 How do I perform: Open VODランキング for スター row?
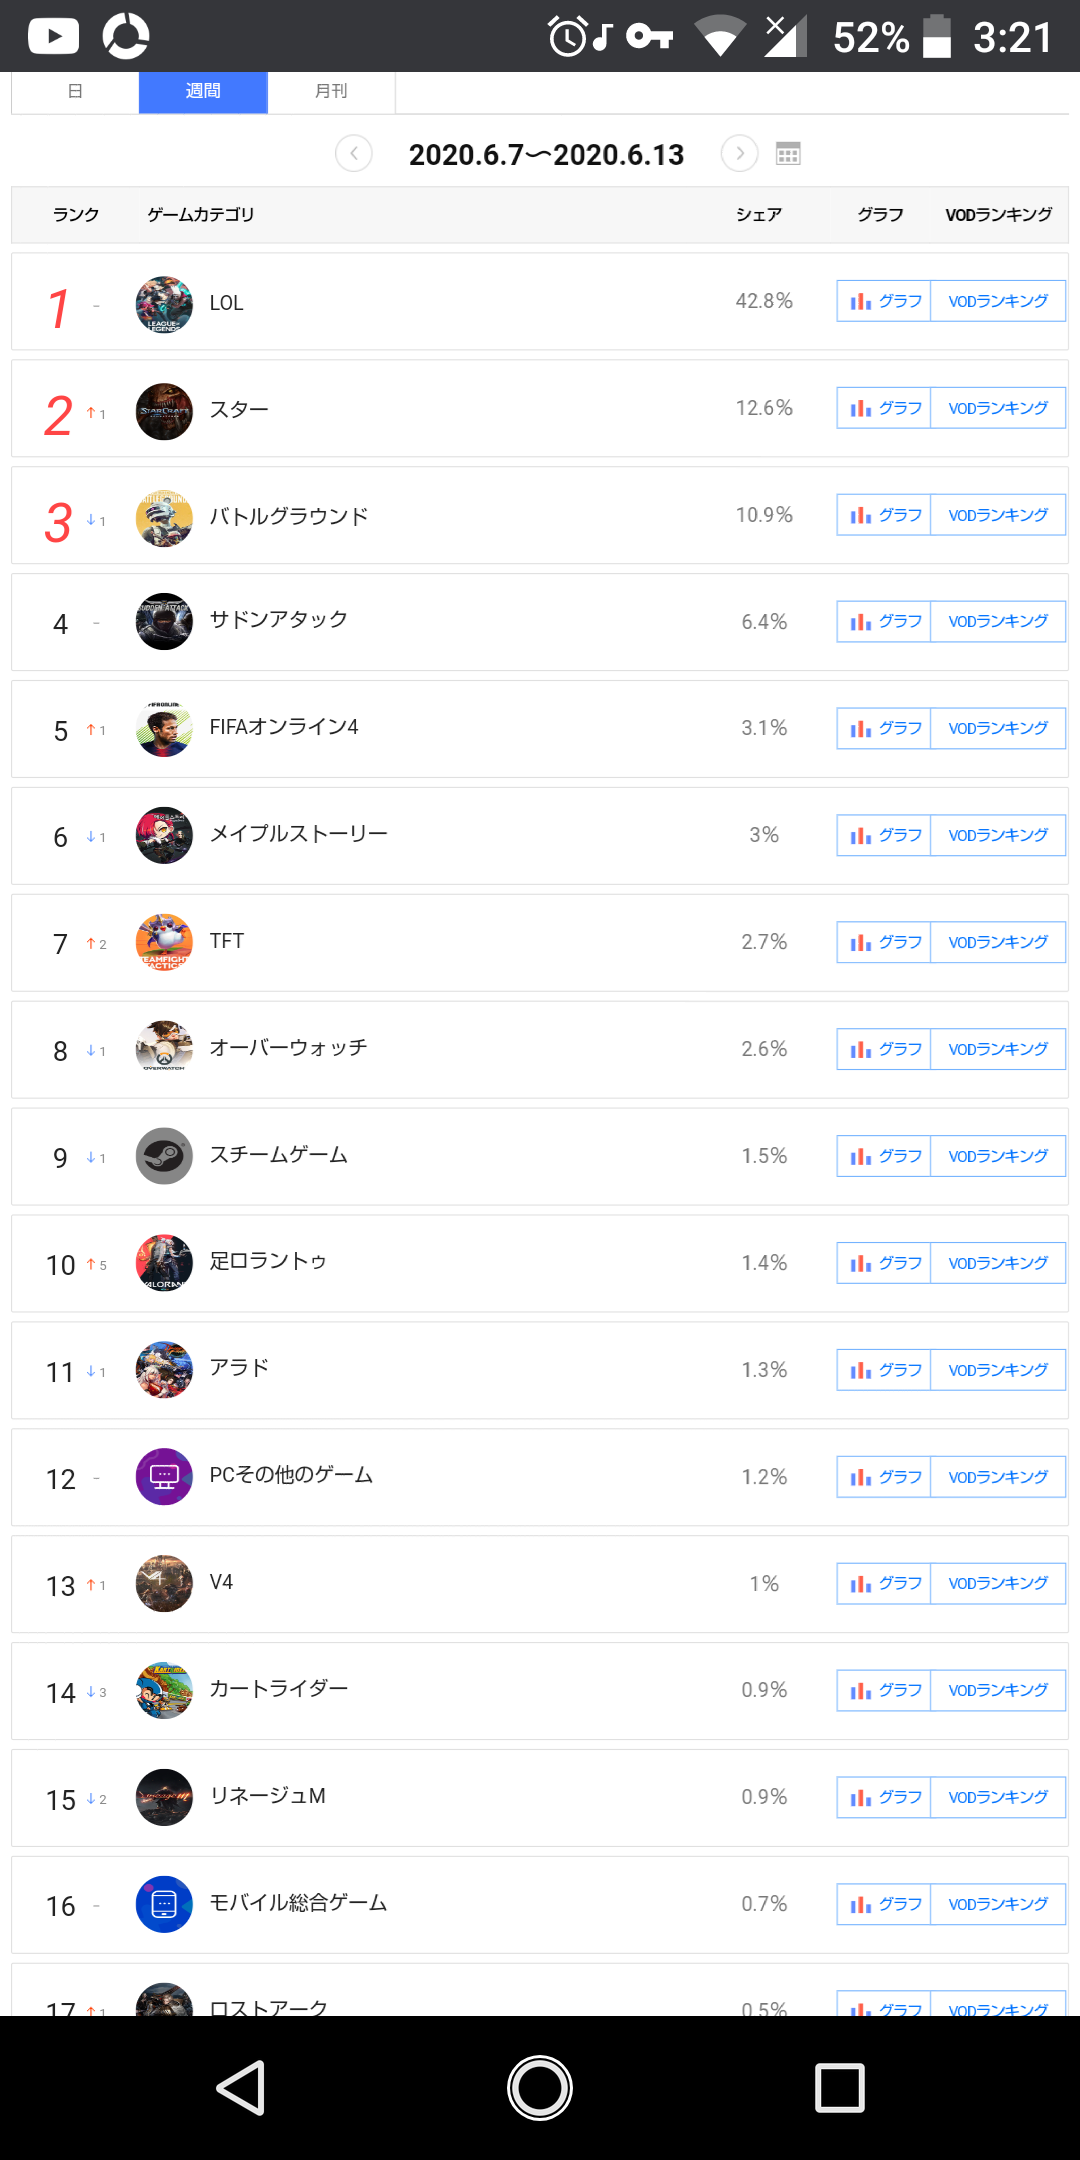[x=998, y=408]
